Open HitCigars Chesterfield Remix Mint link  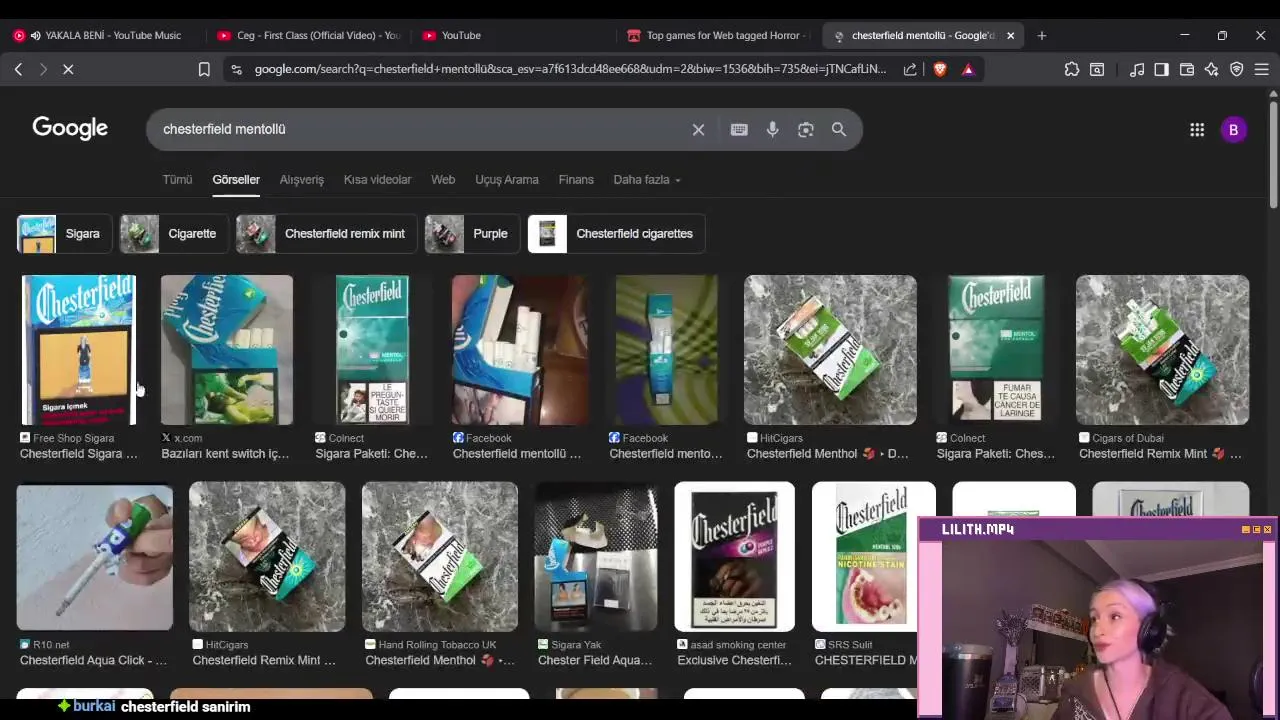(264, 660)
